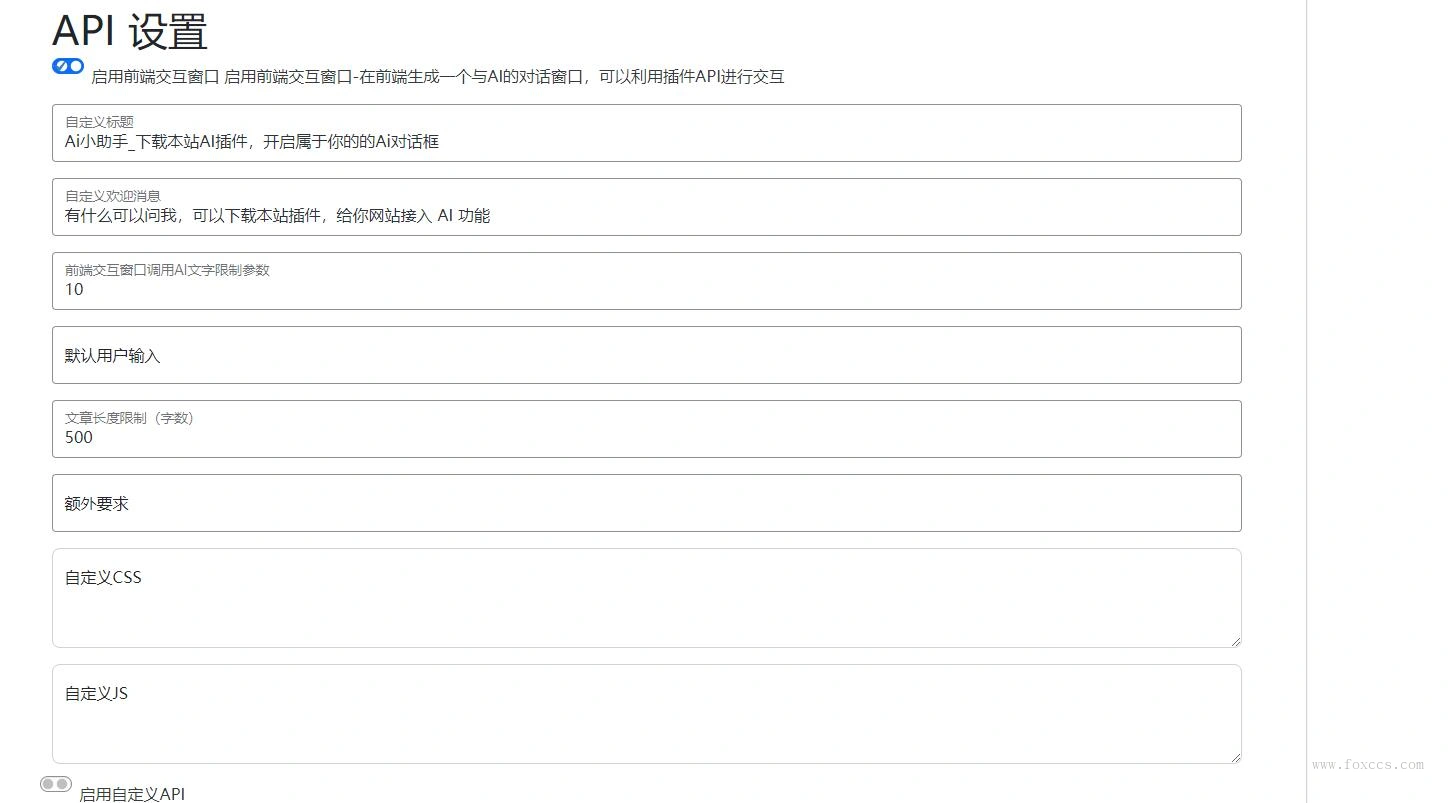Grab the resize handle of 自定义CSS textarea

click(x=1235, y=641)
